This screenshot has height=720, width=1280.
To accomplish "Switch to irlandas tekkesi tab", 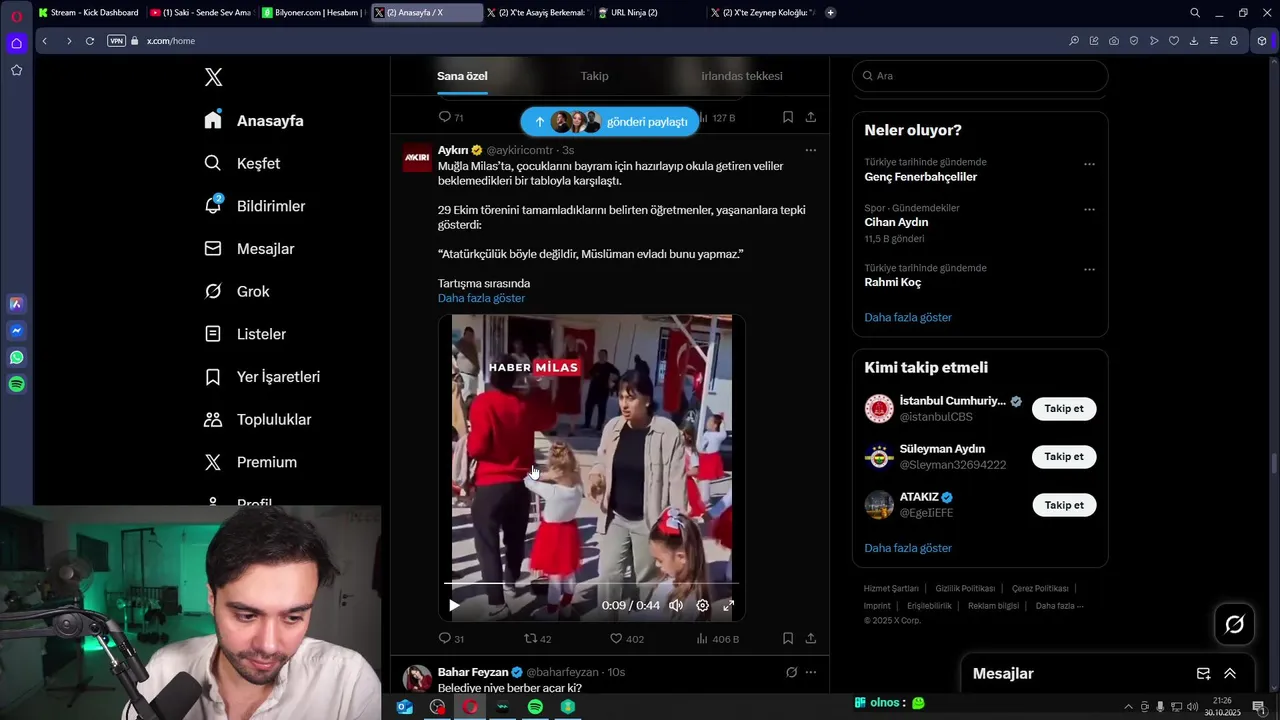I will (742, 76).
